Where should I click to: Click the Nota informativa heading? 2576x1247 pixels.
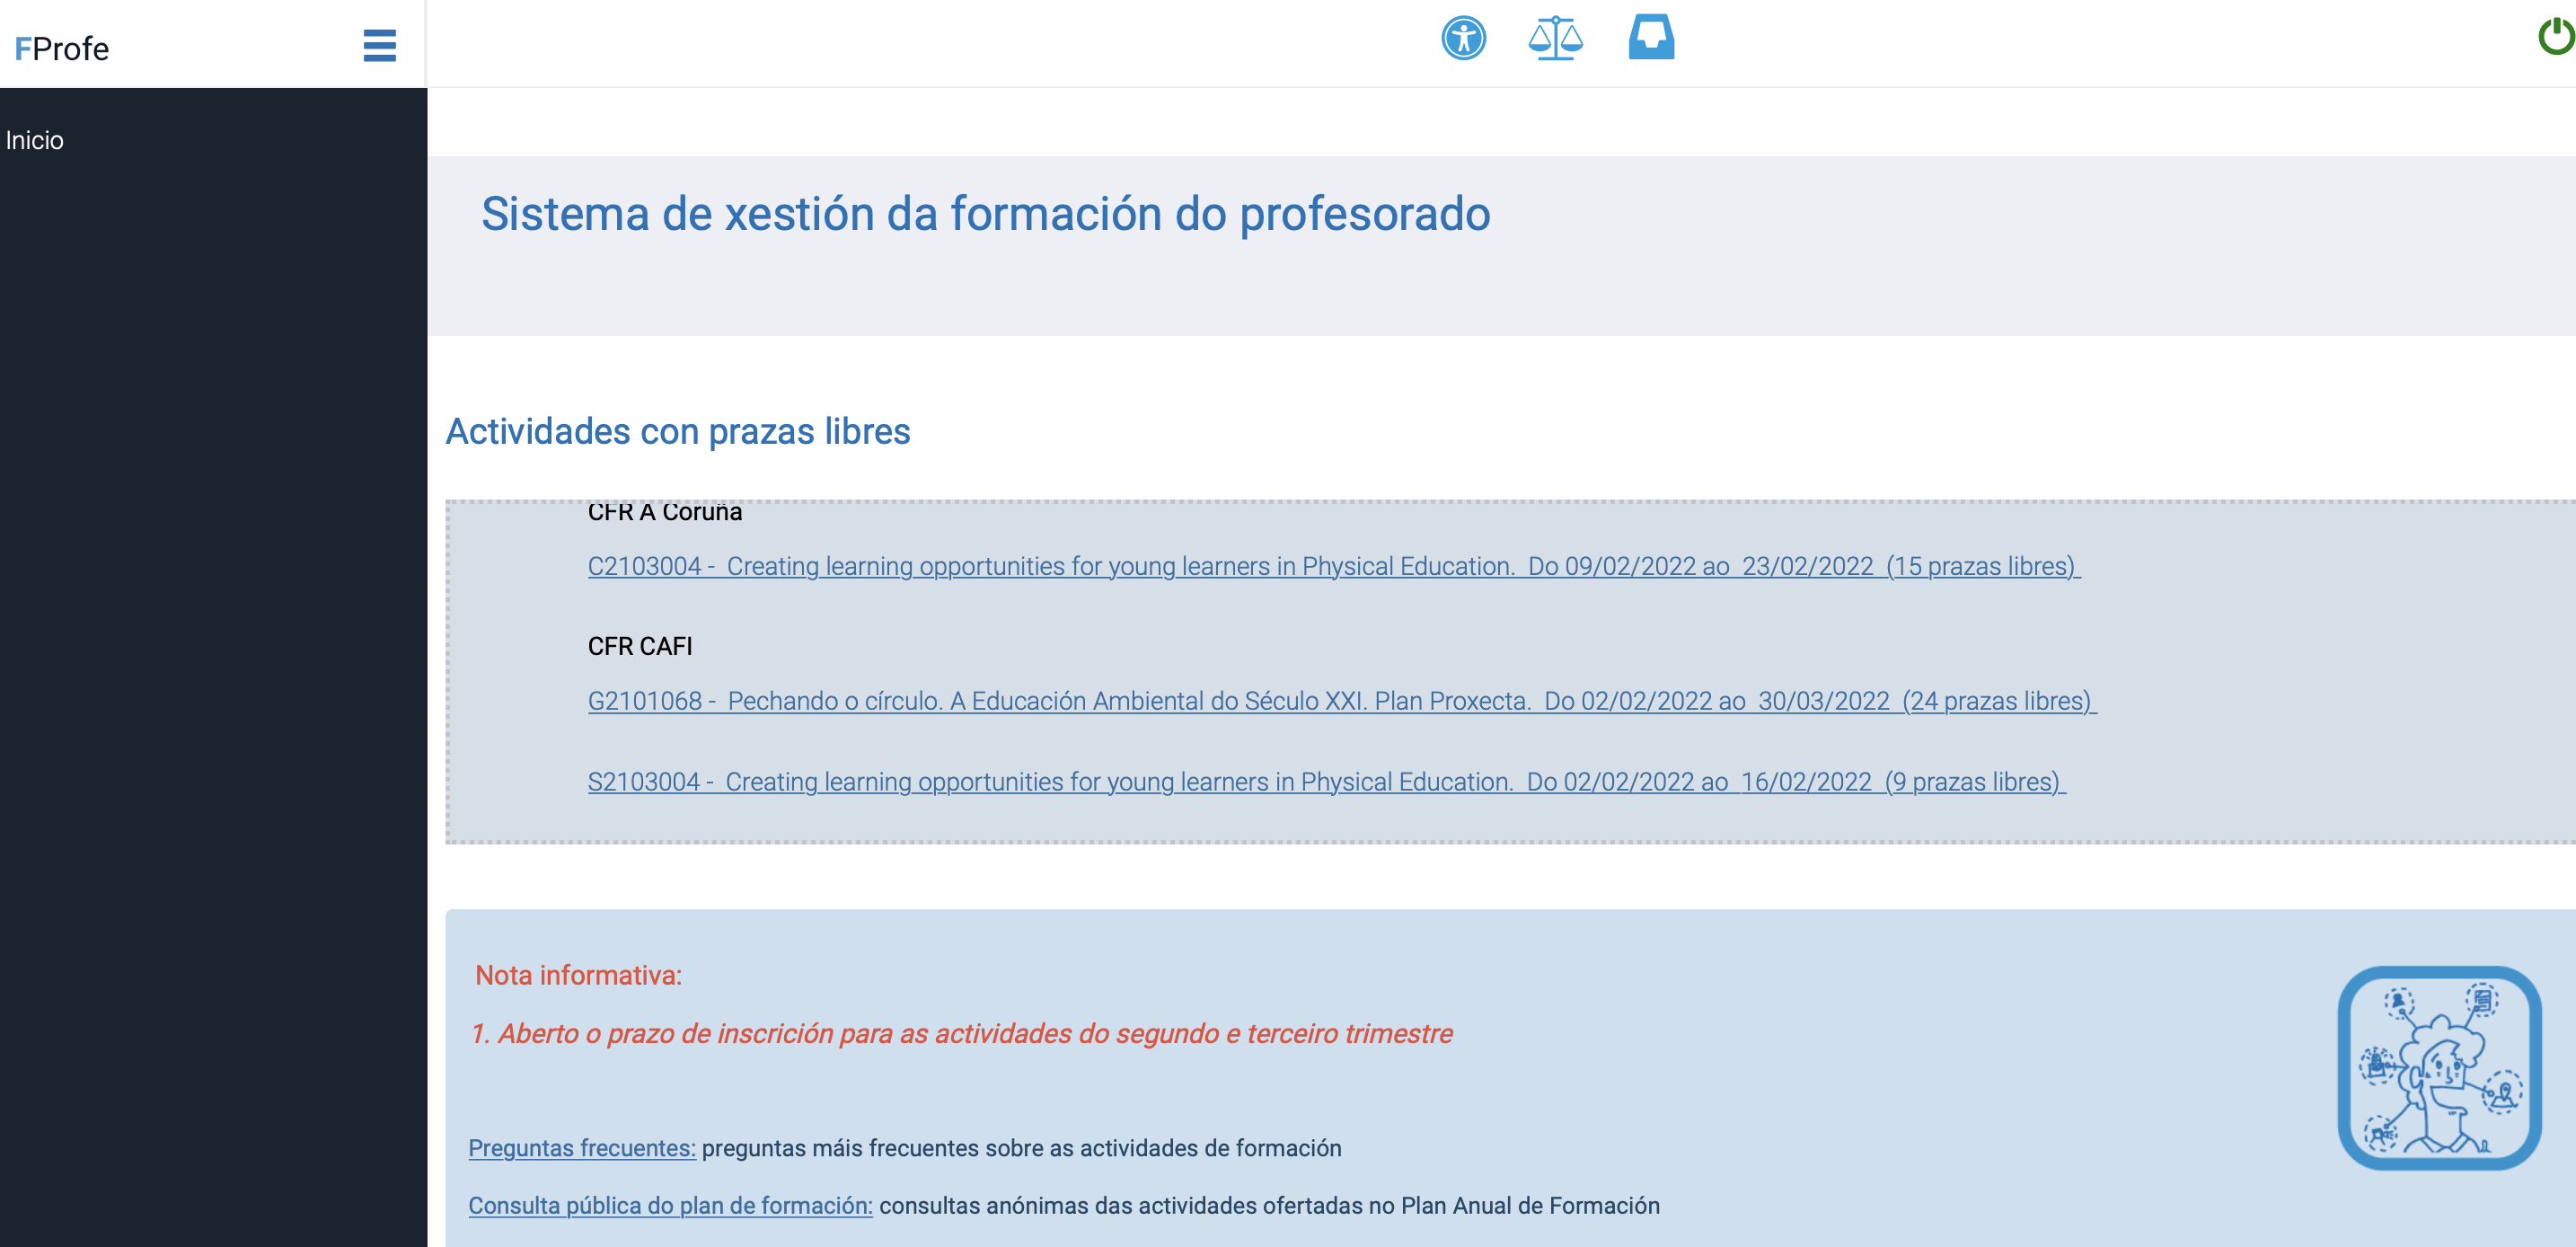click(x=578, y=975)
